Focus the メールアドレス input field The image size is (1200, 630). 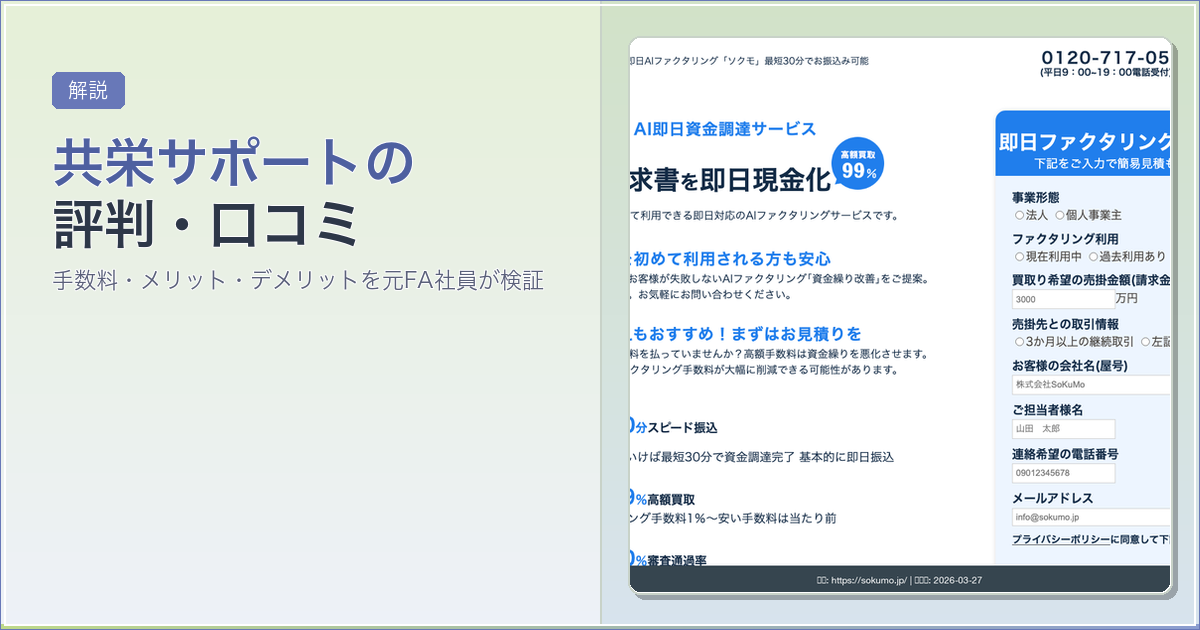tap(1090, 517)
